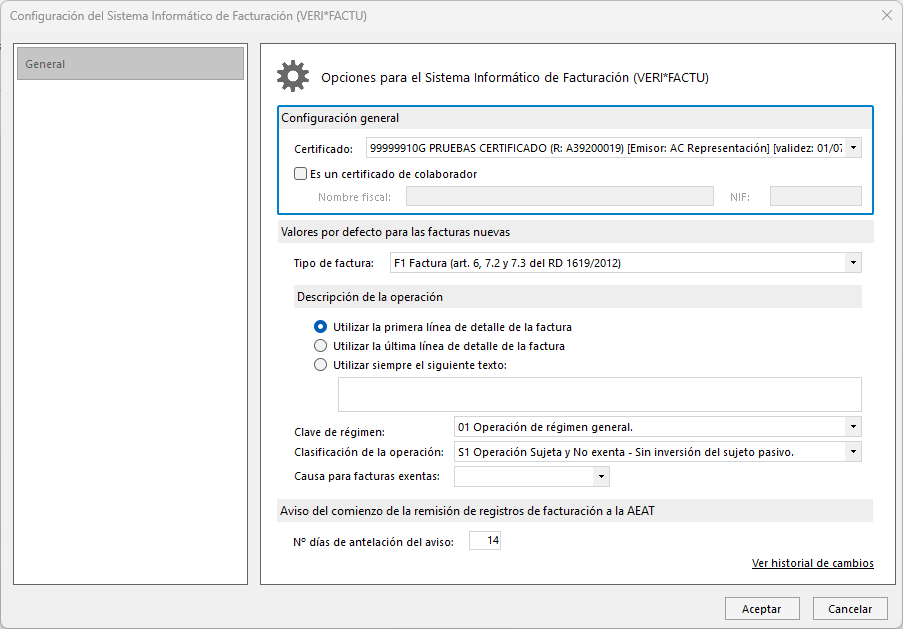The width and height of the screenshot is (903, 629).
Task: Open the Certificado dropdown arrow
Action: 853,148
